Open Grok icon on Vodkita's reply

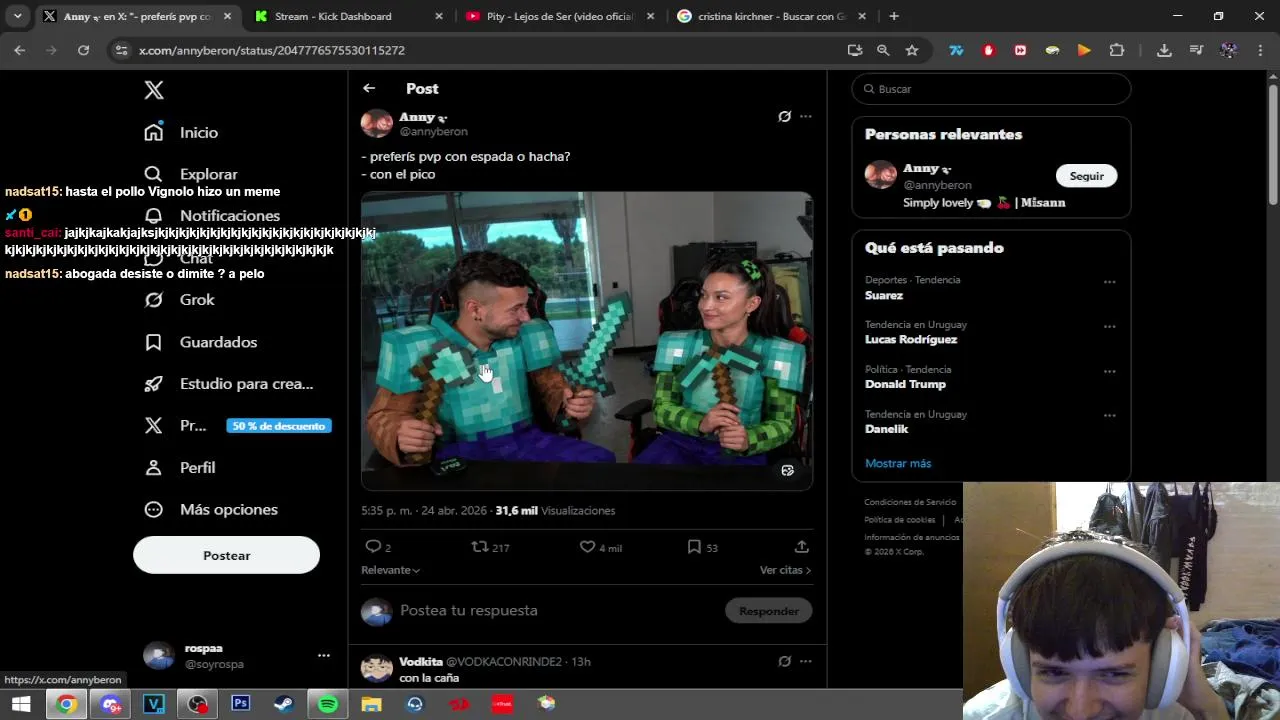pos(785,661)
